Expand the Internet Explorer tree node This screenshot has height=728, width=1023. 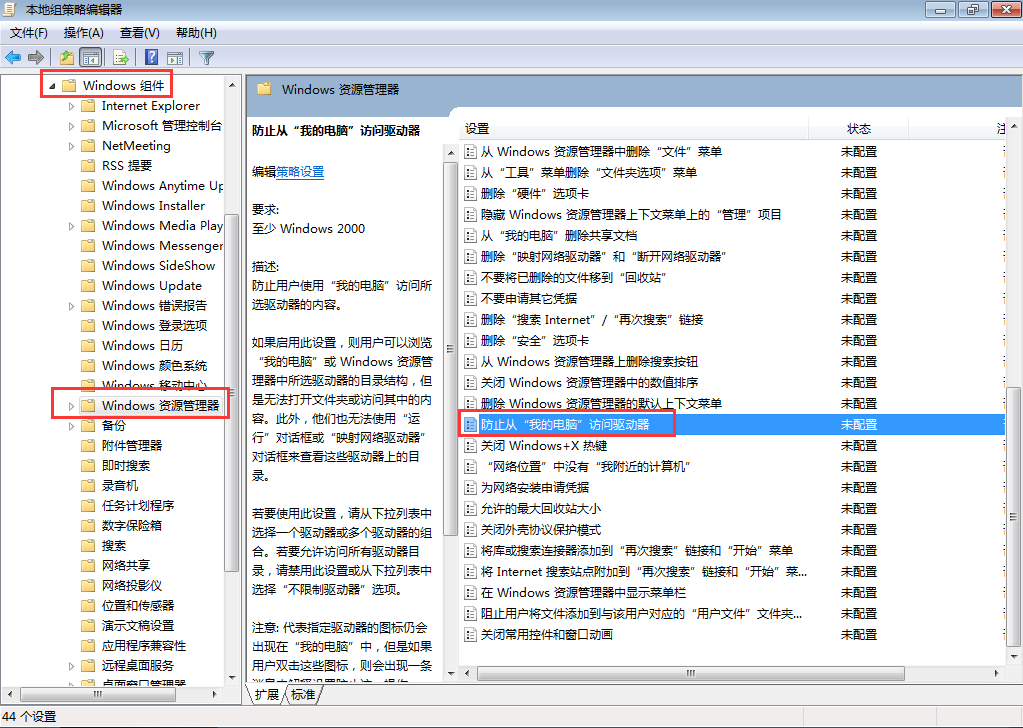point(70,105)
